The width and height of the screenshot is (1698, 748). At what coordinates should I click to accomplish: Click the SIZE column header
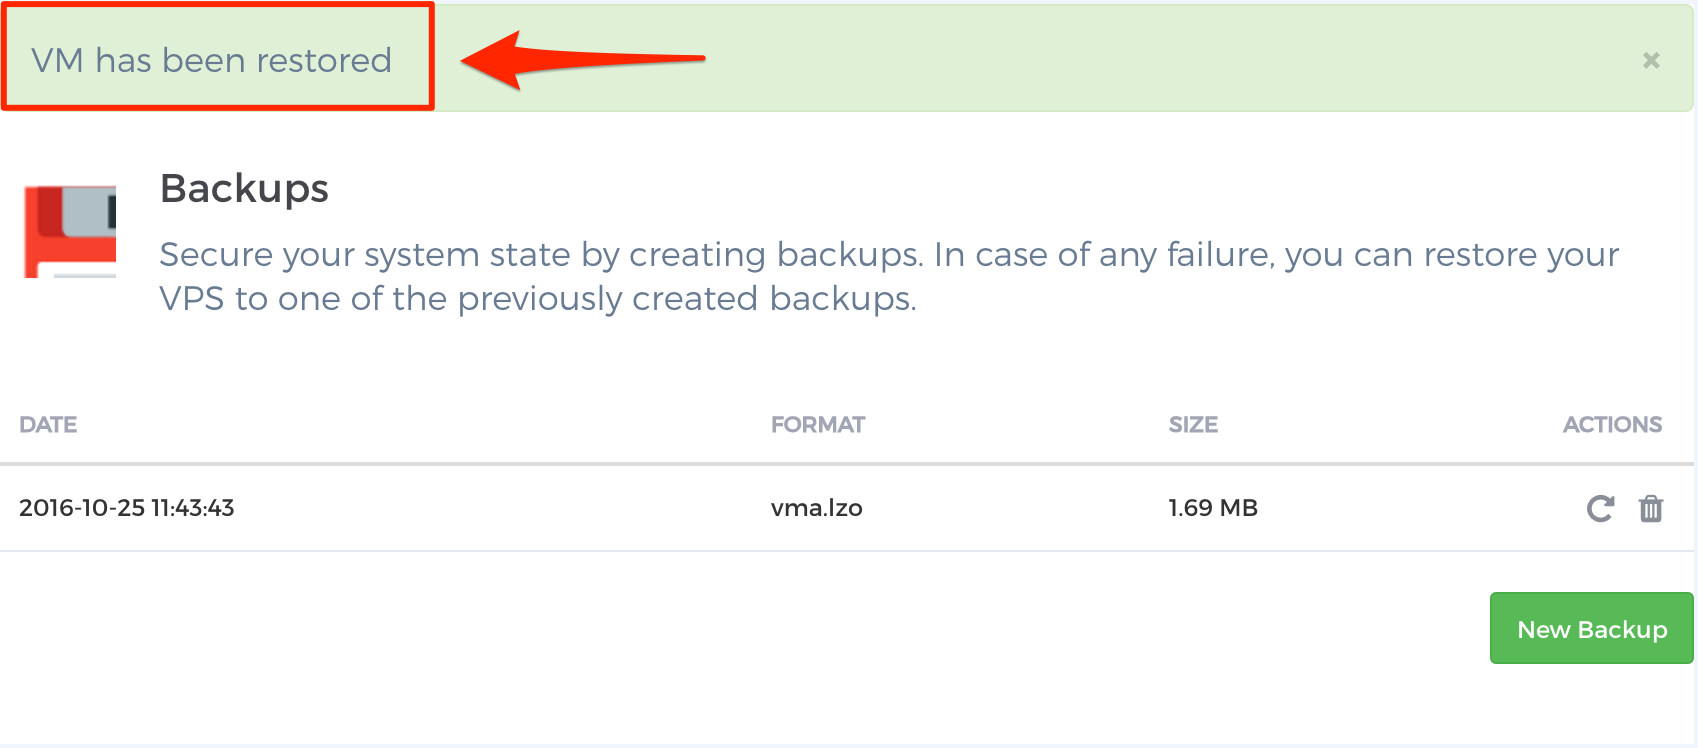(x=1193, y=424)
